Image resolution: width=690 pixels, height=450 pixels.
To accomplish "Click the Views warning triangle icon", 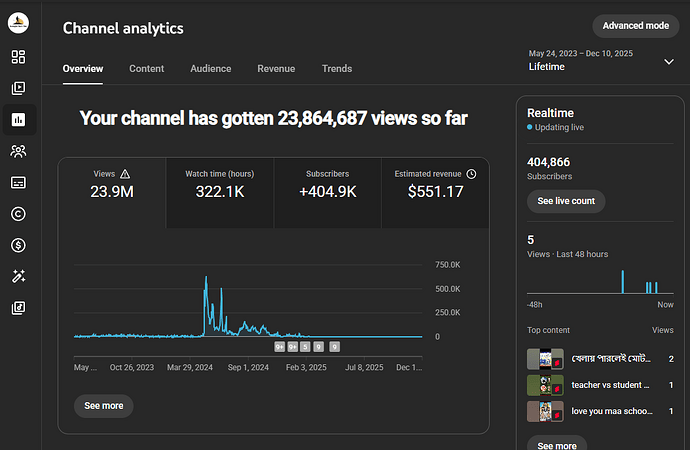I will (125, 174).
